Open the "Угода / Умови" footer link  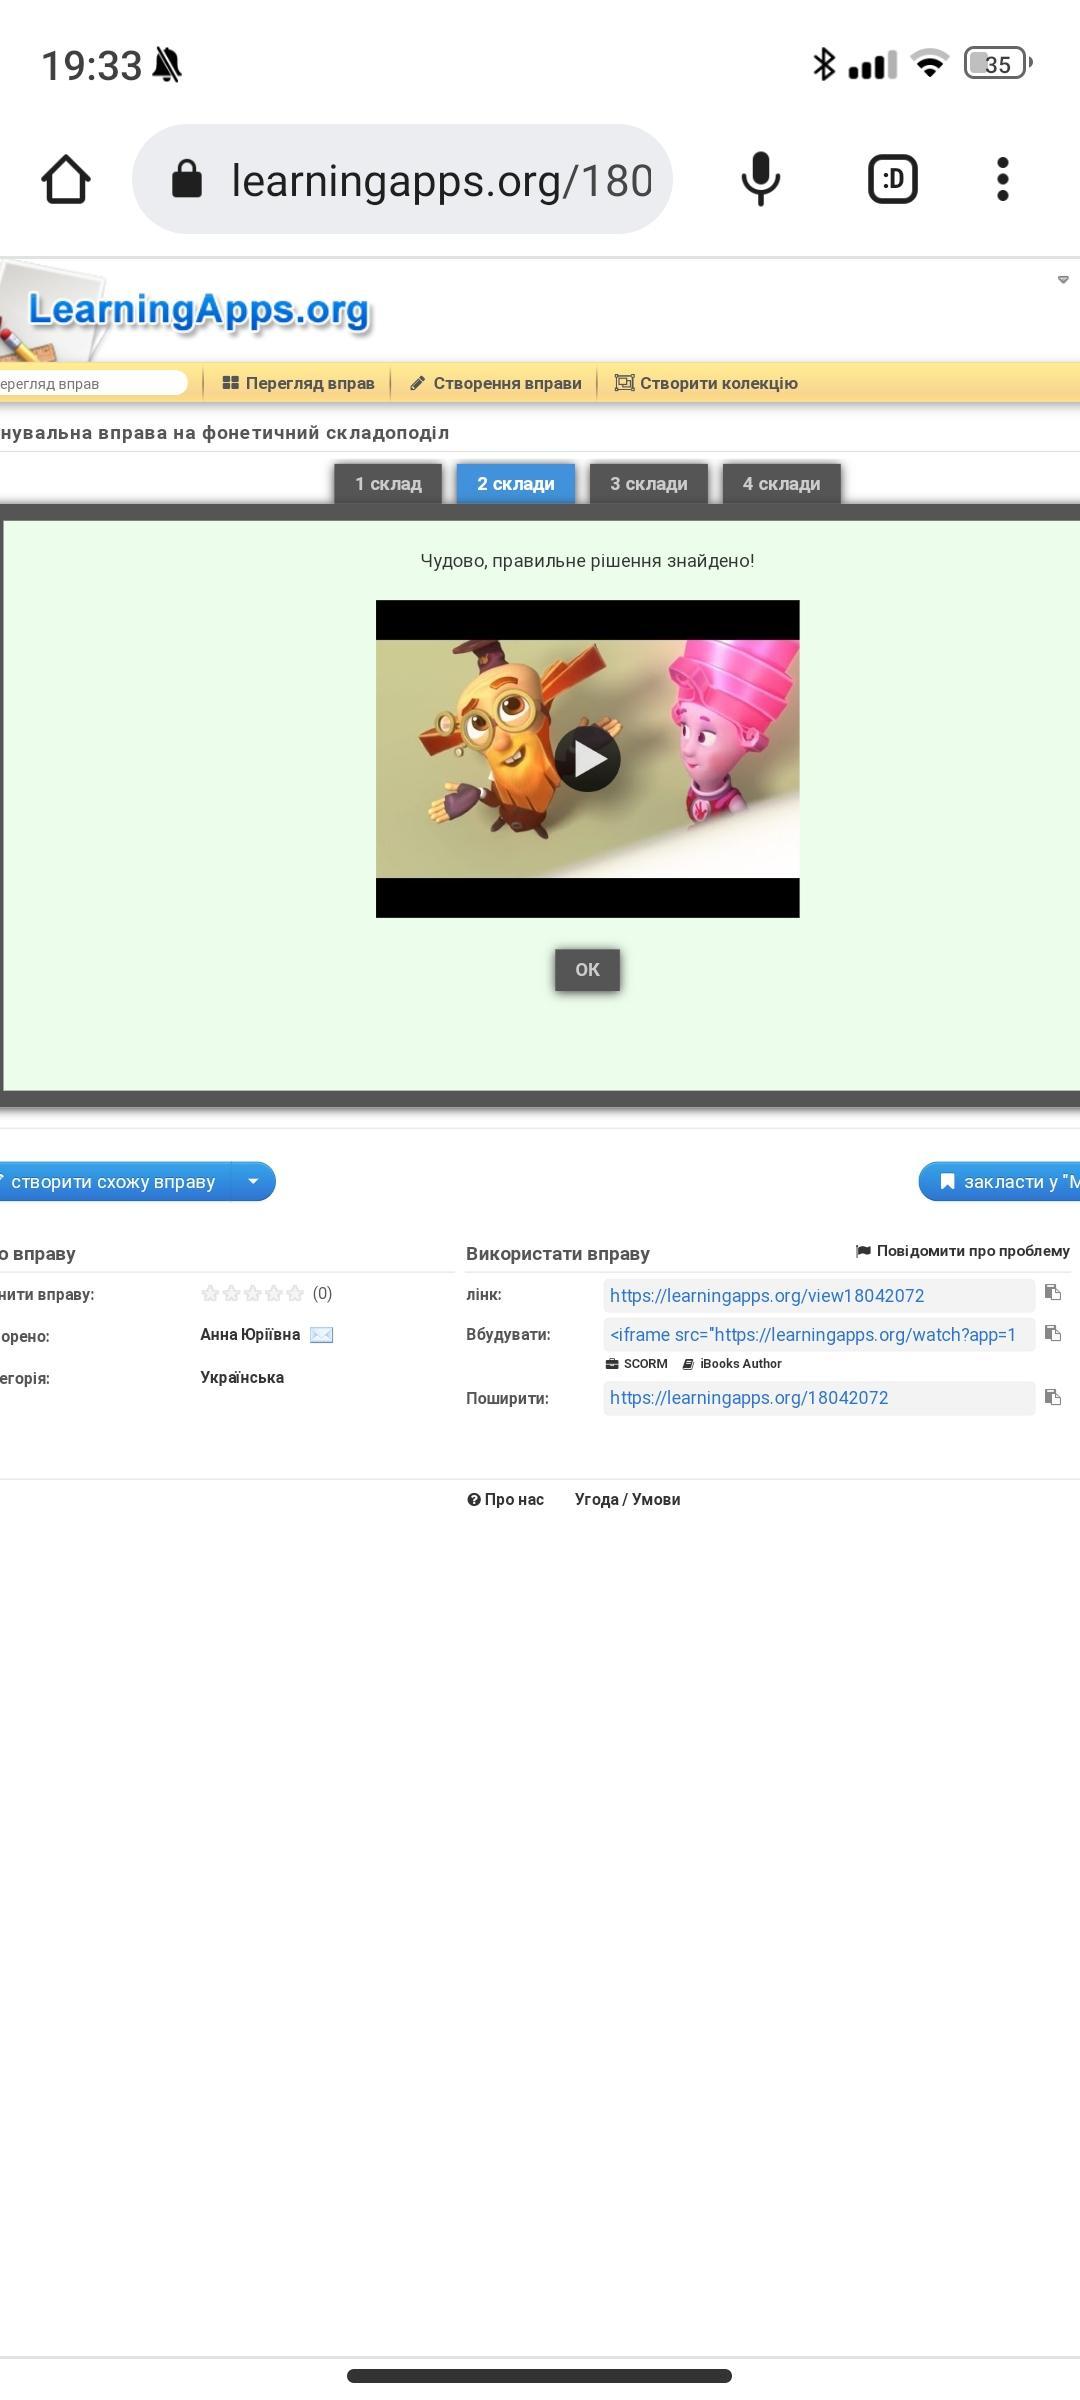coord(628,1500)
